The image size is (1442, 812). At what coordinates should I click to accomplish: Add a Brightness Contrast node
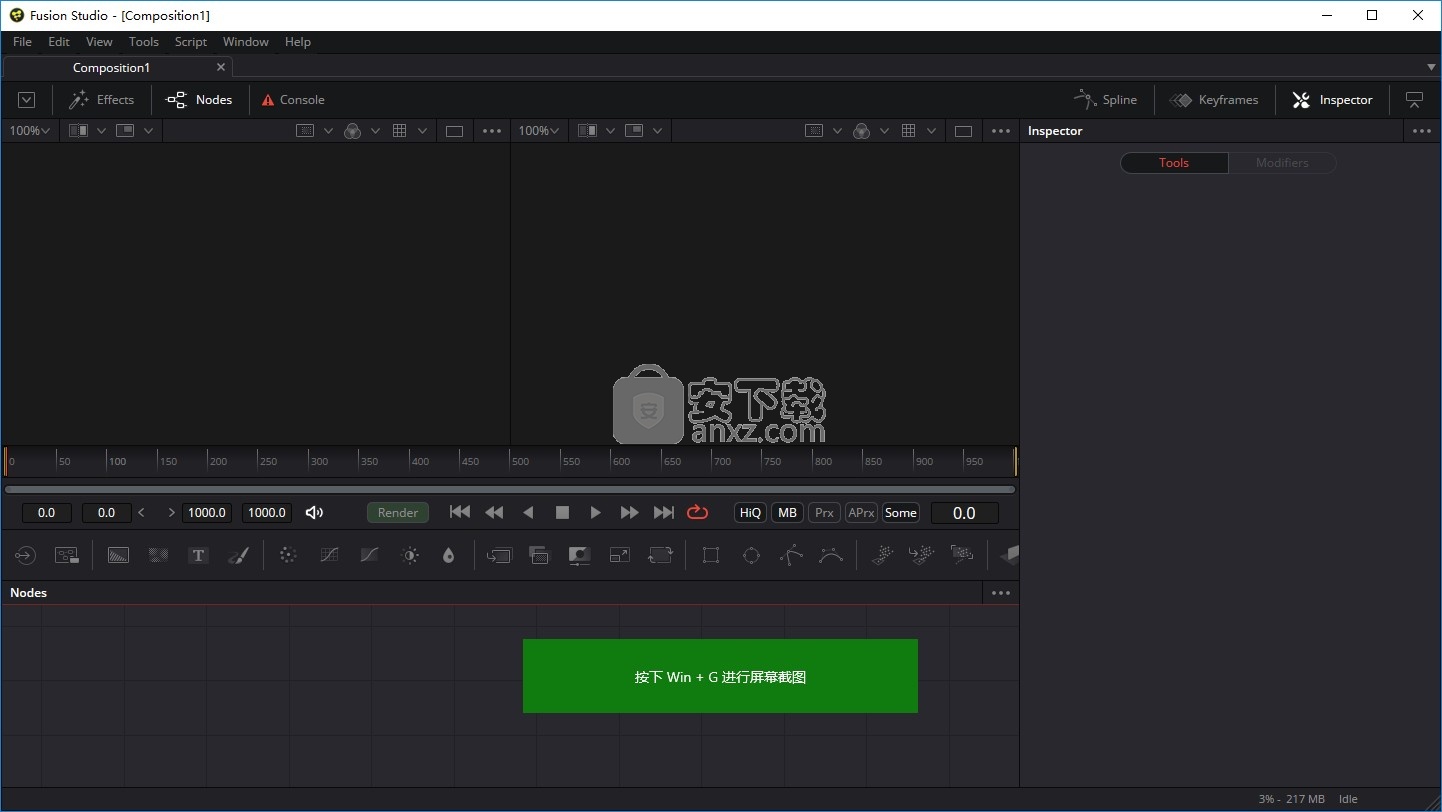click(x=409, y=555)
